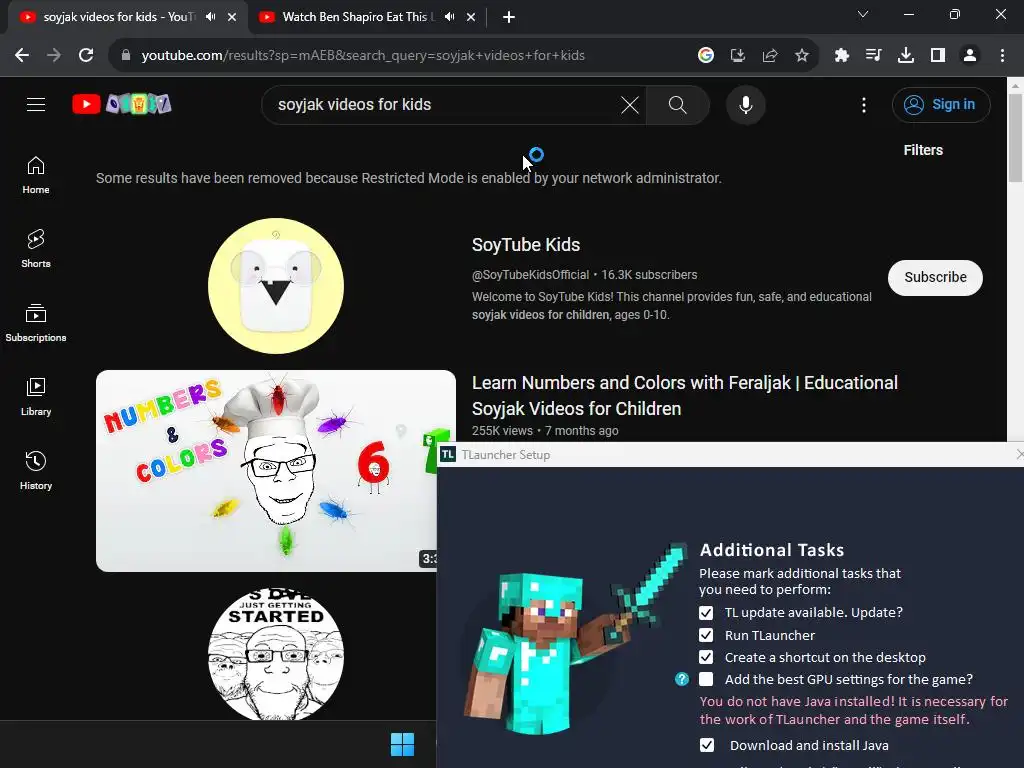Go to Home in YouTube sidebar

(36, 175)
